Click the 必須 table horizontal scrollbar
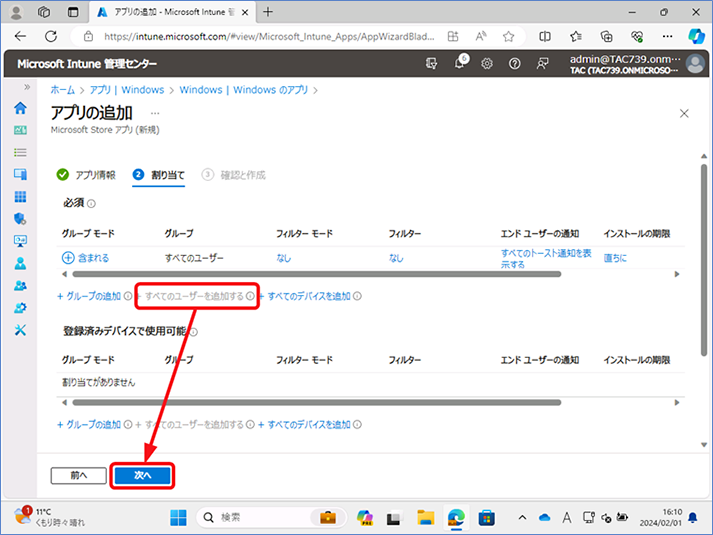Screen dimensions: 713x535 click(316, 274)
